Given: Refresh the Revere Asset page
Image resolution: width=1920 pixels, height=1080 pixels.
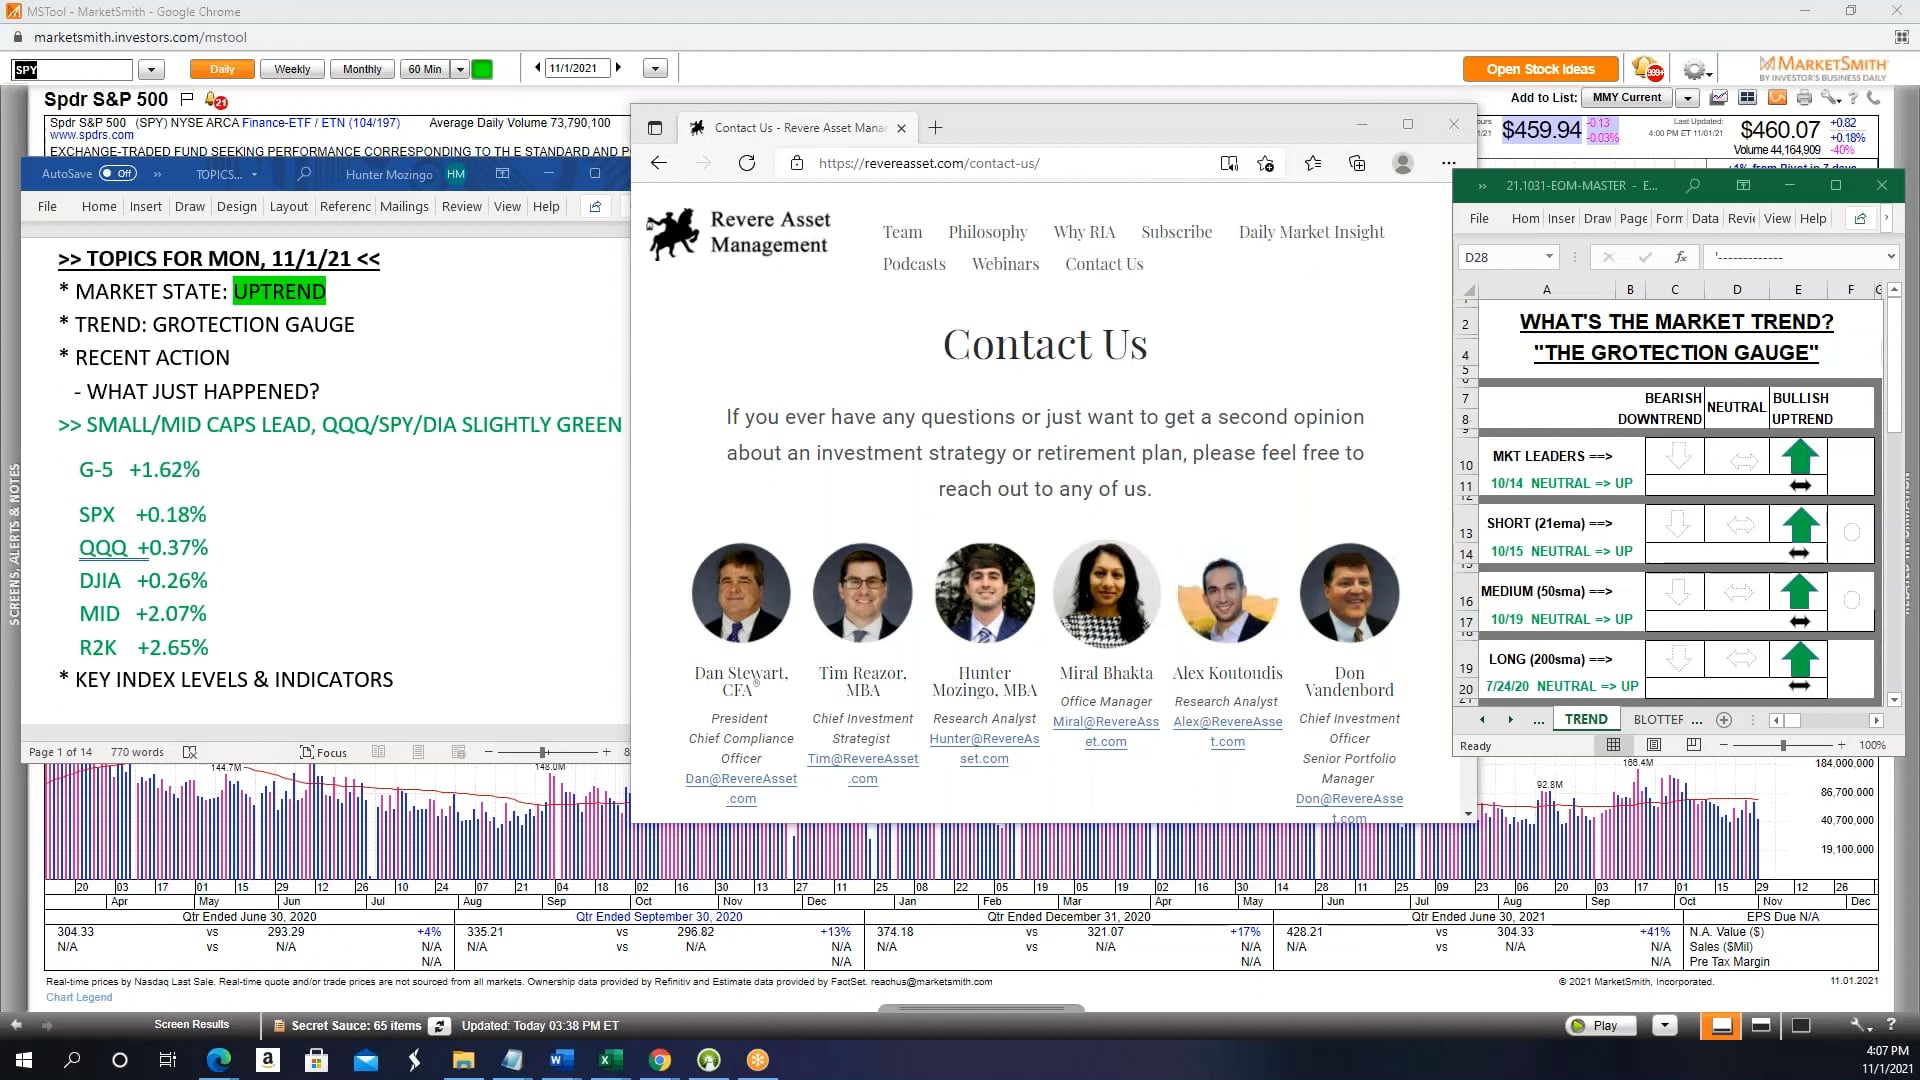Looking at the screenshot, I should 746,163.
